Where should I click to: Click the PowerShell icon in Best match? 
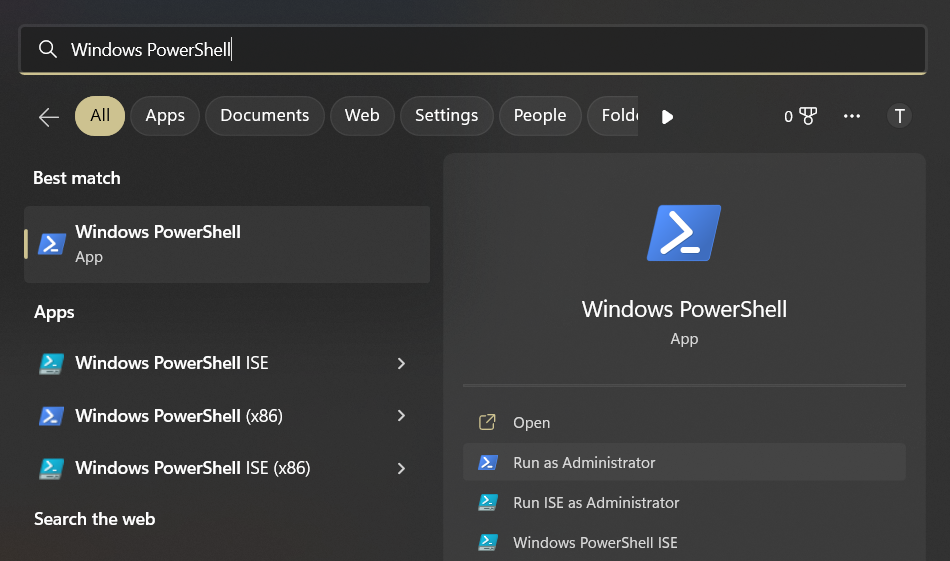(52, 244)
